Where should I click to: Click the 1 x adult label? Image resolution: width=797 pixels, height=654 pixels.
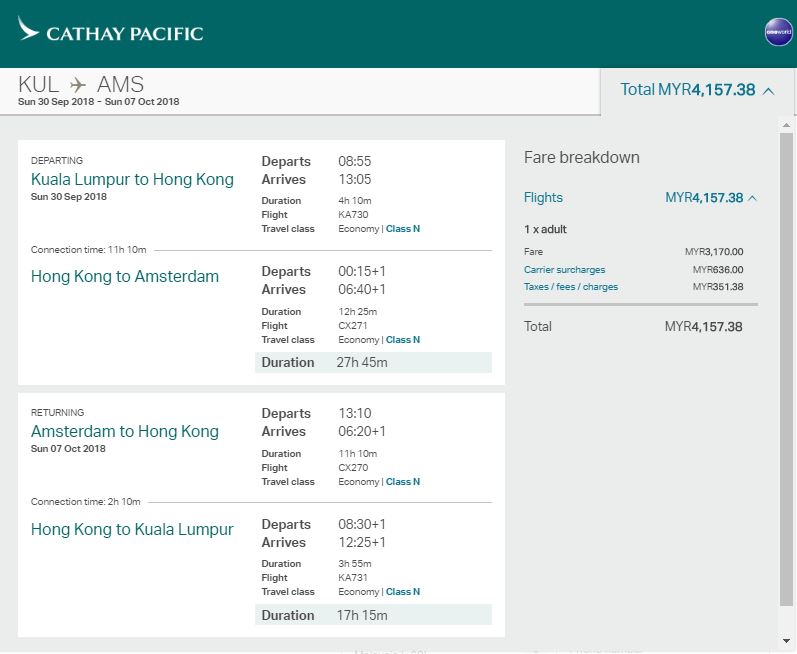click(545, 229)
